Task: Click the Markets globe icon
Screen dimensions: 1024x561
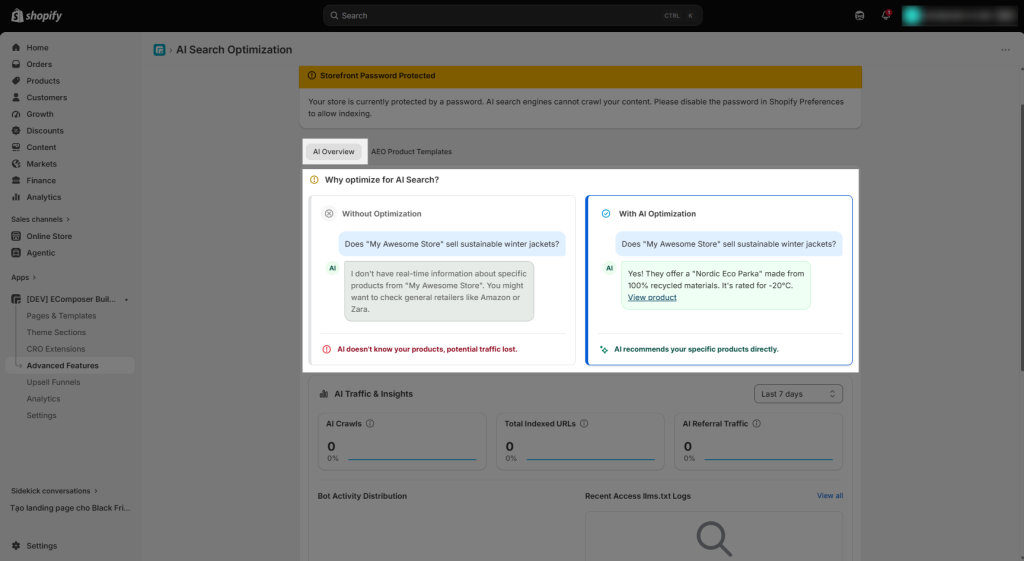Action: pyautogui.click(x=16, y=164)
